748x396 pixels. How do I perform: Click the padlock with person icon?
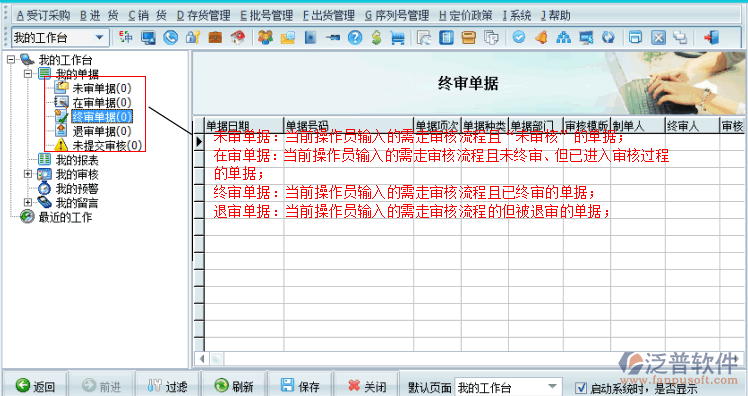point(193,37)
